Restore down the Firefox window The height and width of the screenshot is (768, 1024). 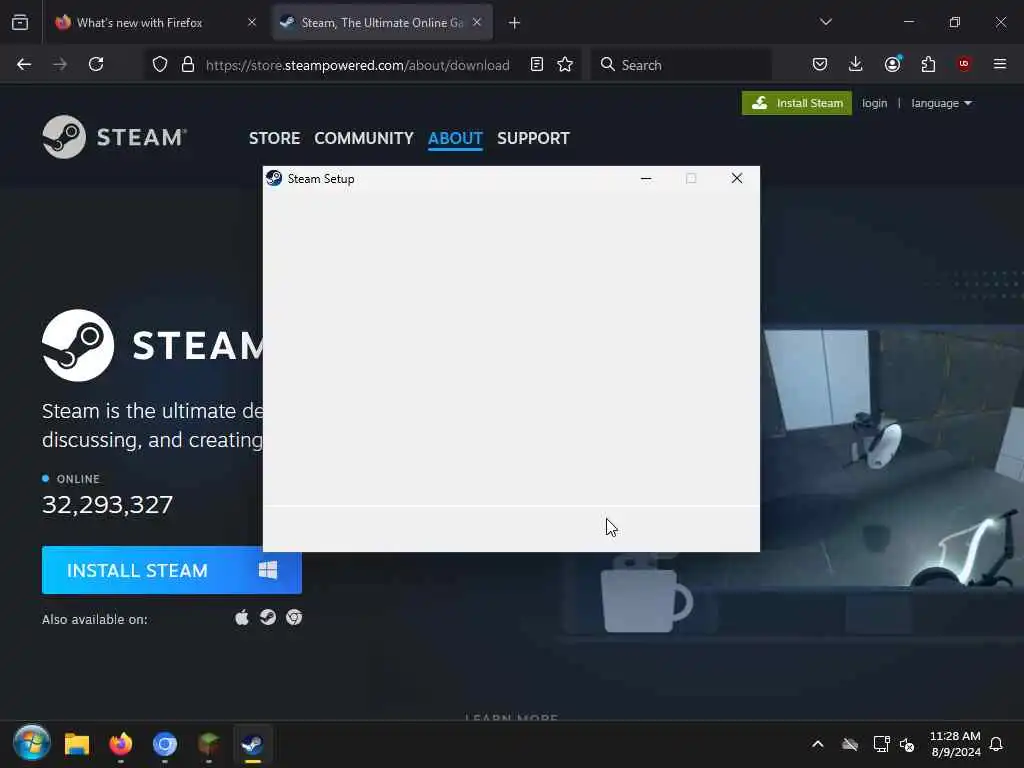pos(955,22)
